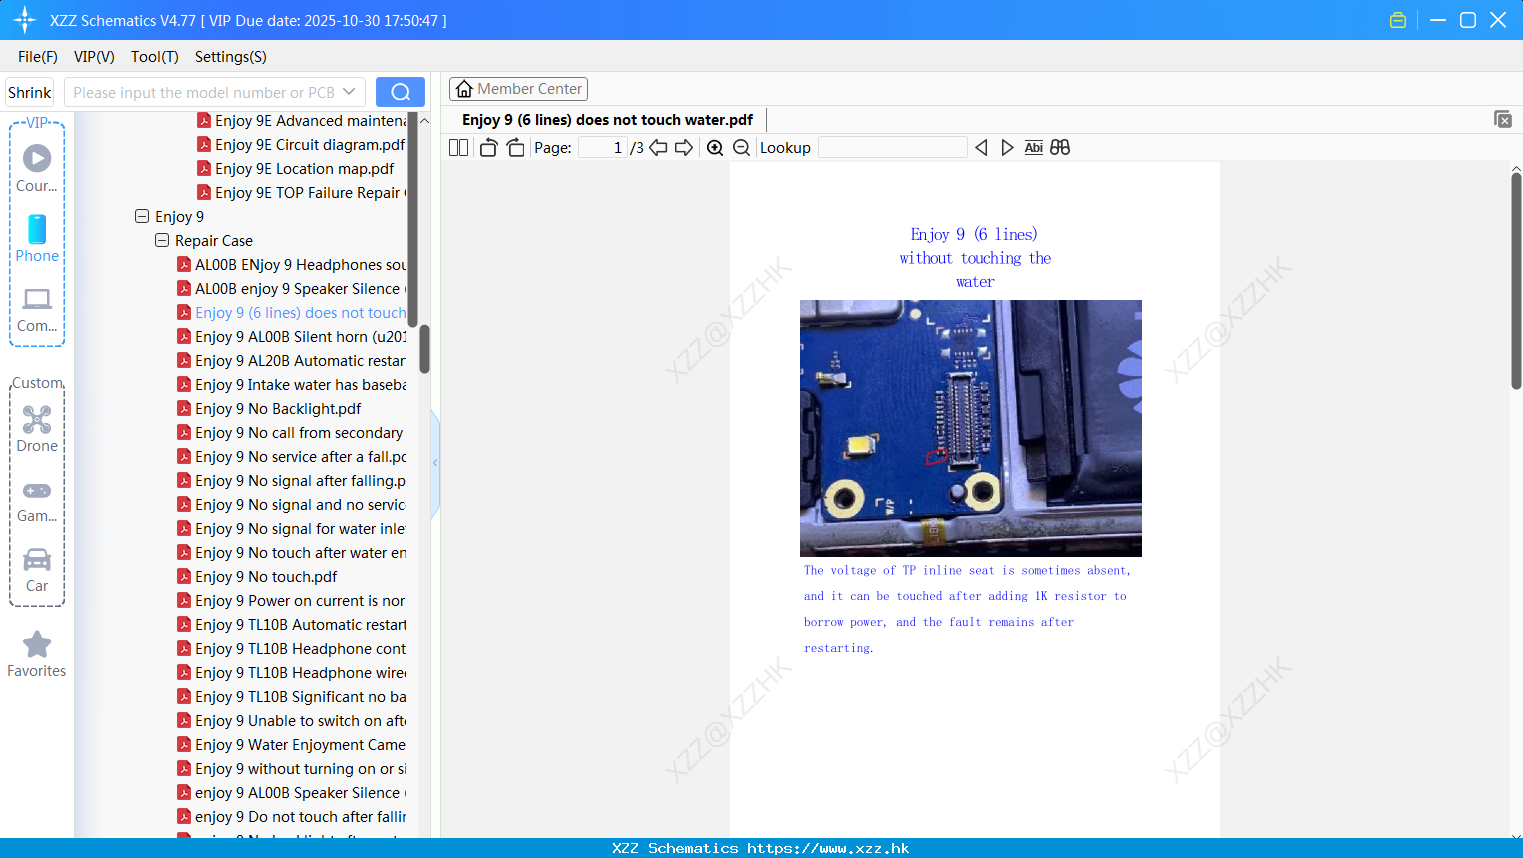Open the Member Center button
The width and height of the screenshot is (1523, 858).
(518, 89)
